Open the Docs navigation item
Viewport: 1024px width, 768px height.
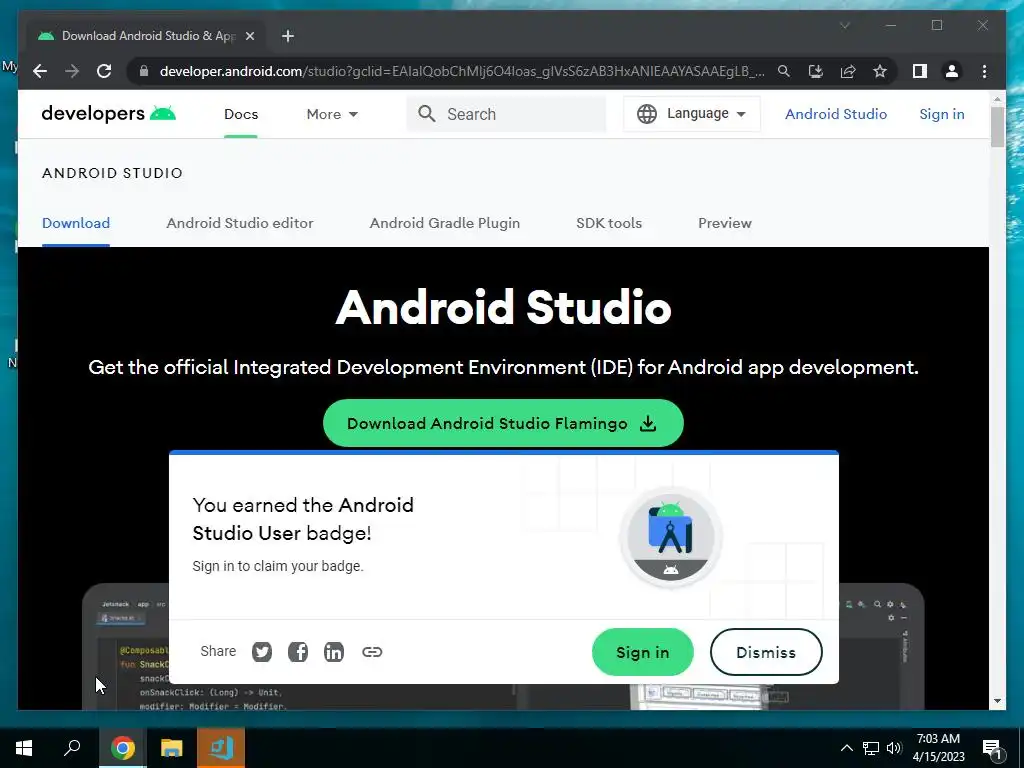tap(241, 114)
